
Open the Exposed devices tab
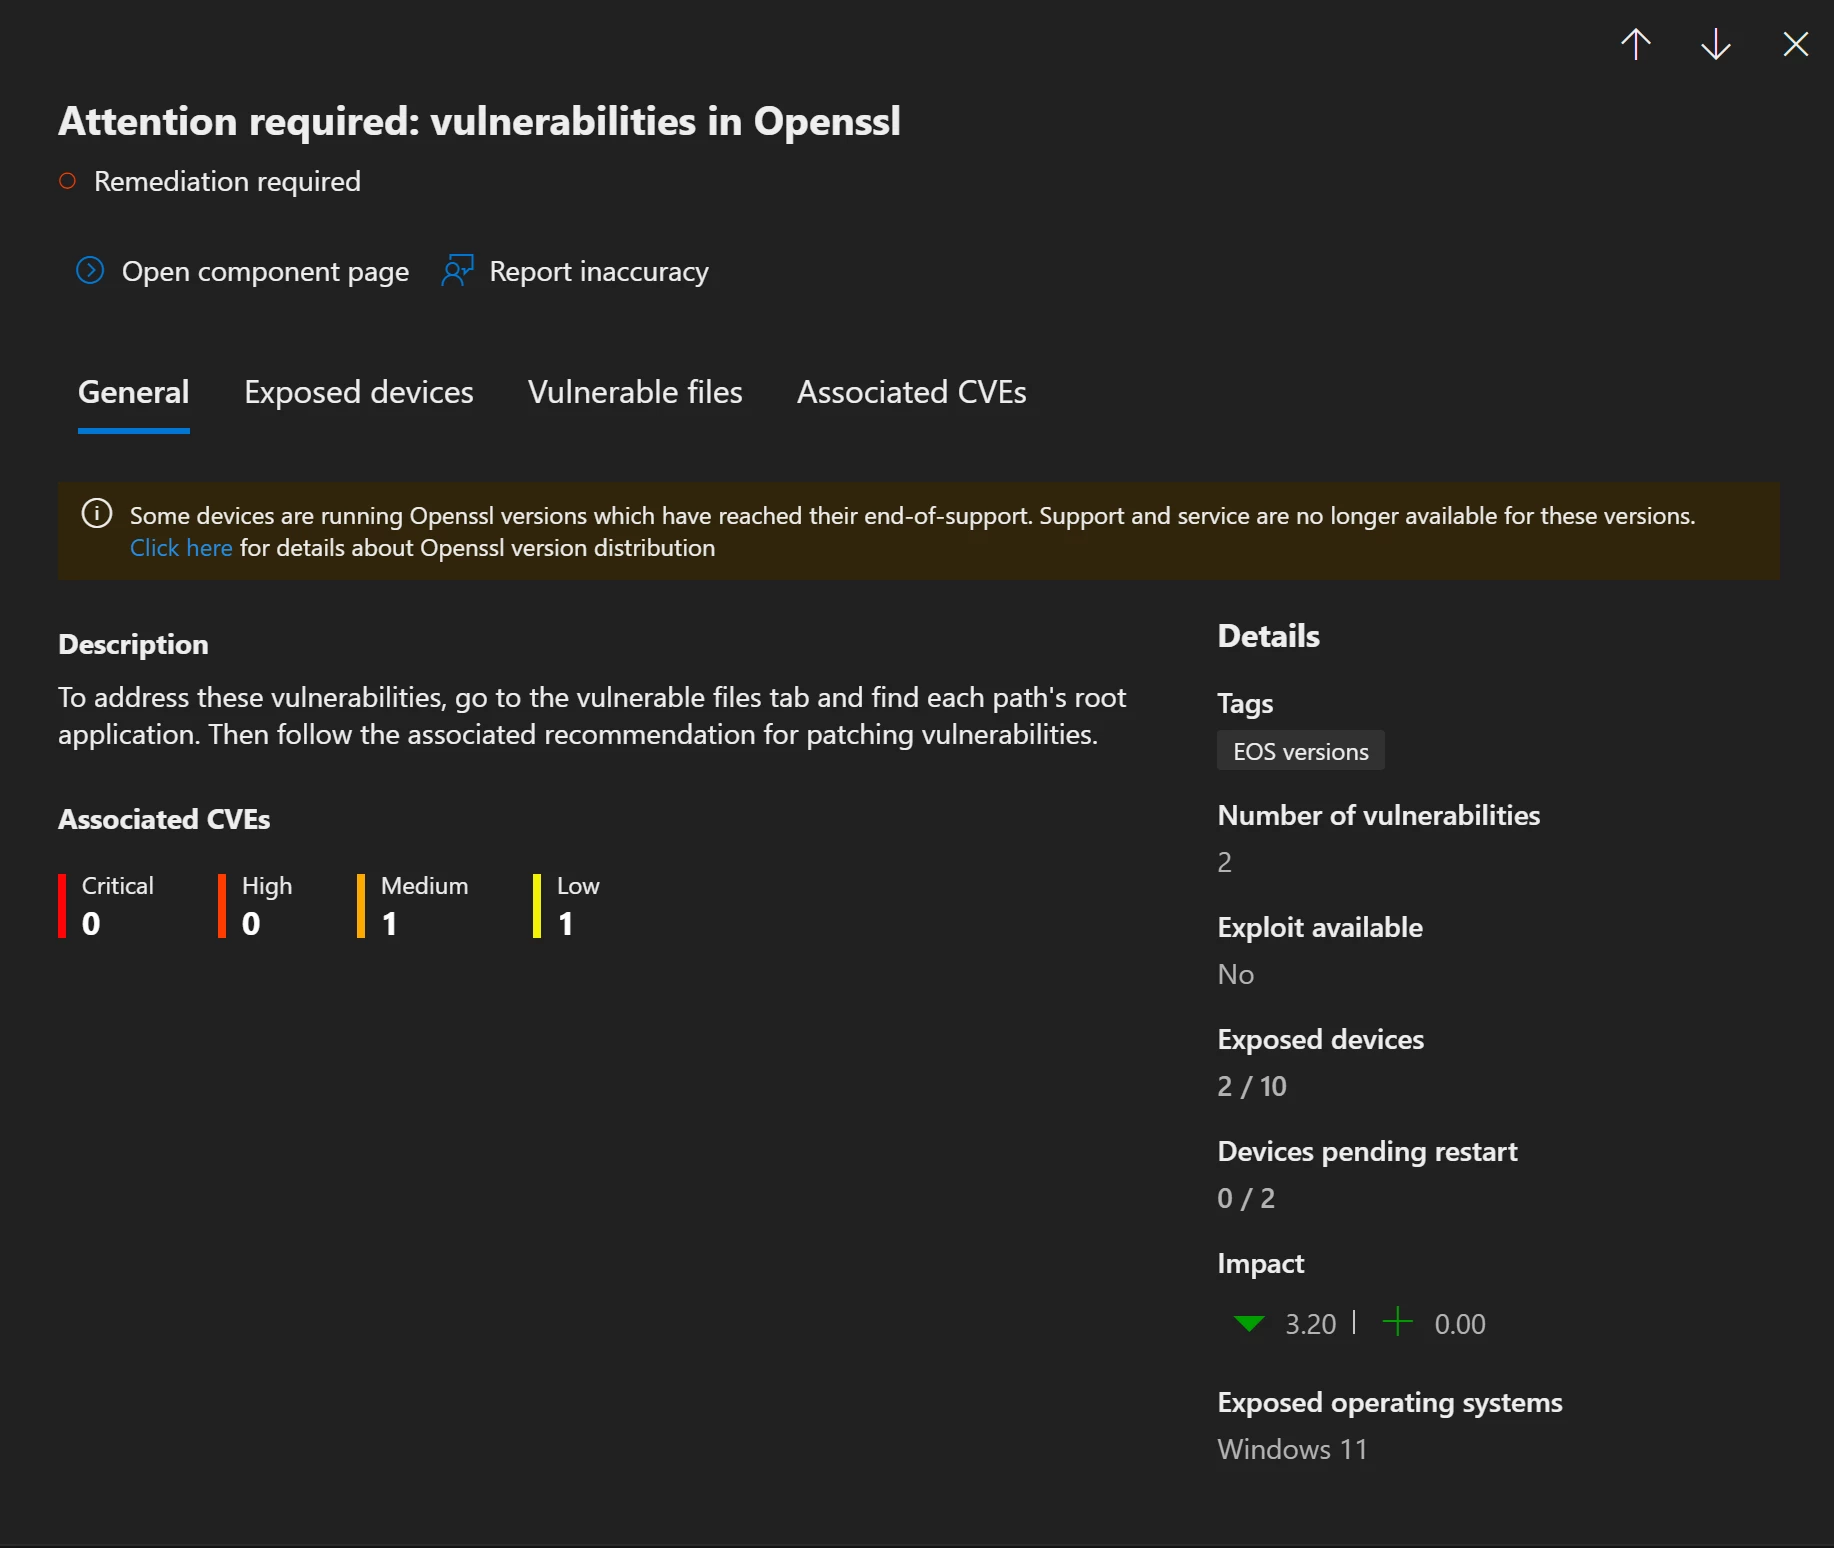(359, 392)
